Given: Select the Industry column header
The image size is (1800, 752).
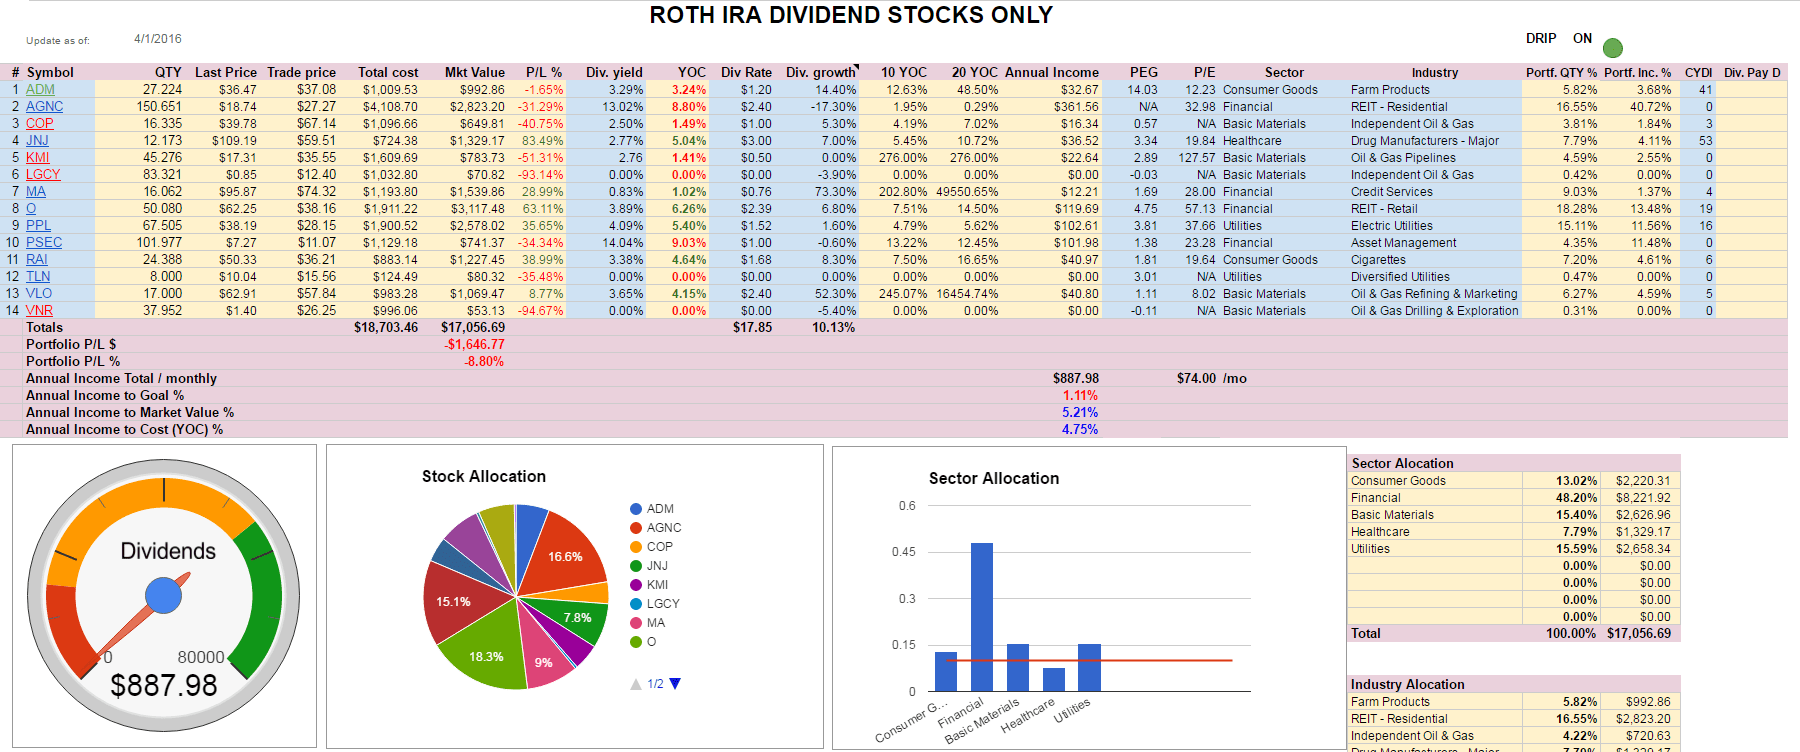Looking at the screenshot, I should pyautogui.click(x=1434, y=72).
